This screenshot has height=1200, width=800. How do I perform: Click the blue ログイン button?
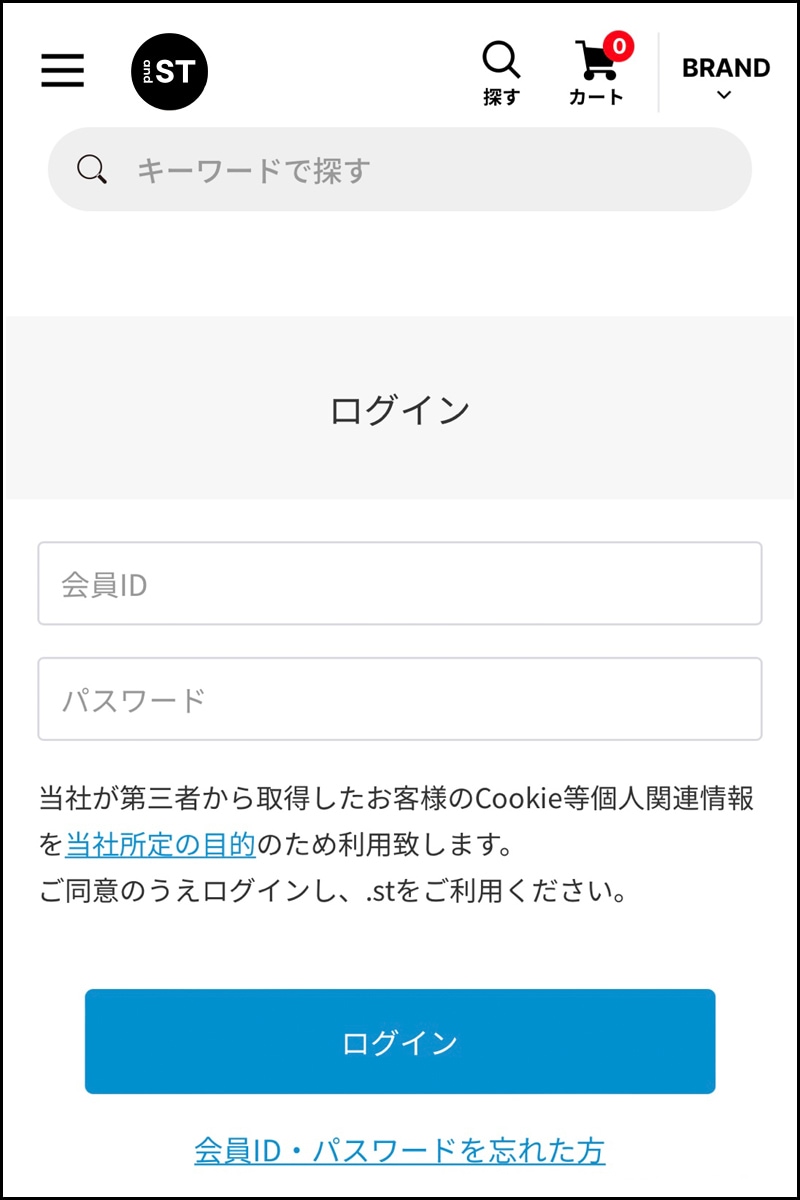[x=400, y=1042]
